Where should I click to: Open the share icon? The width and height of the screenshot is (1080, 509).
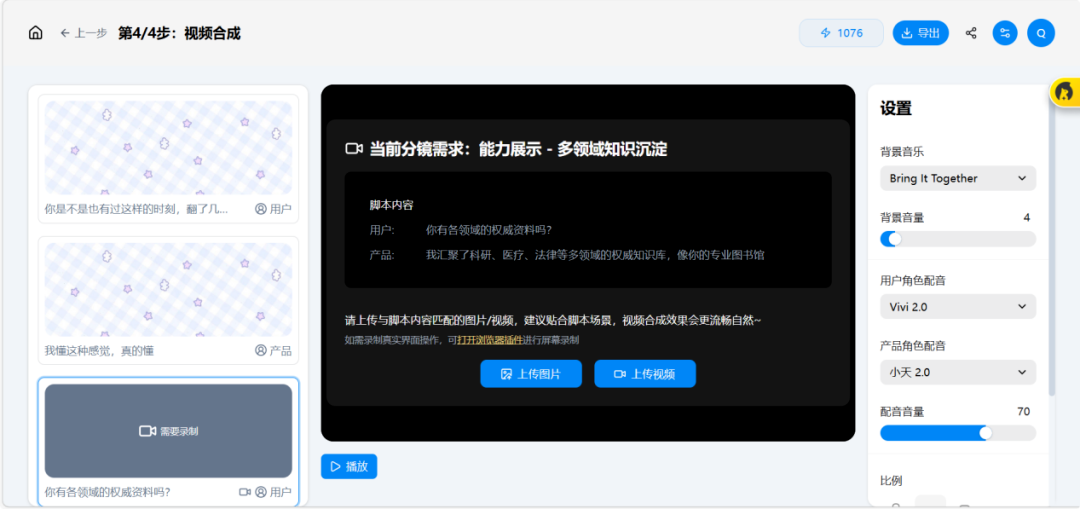pos(970,33)
